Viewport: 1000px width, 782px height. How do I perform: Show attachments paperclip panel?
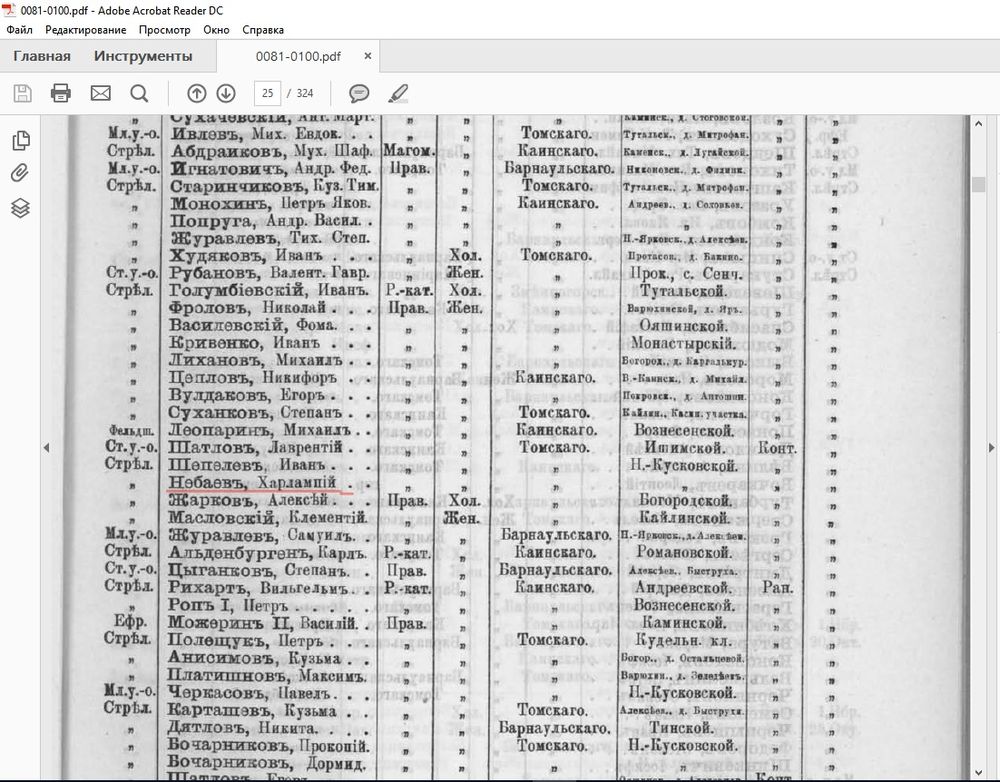20,174
